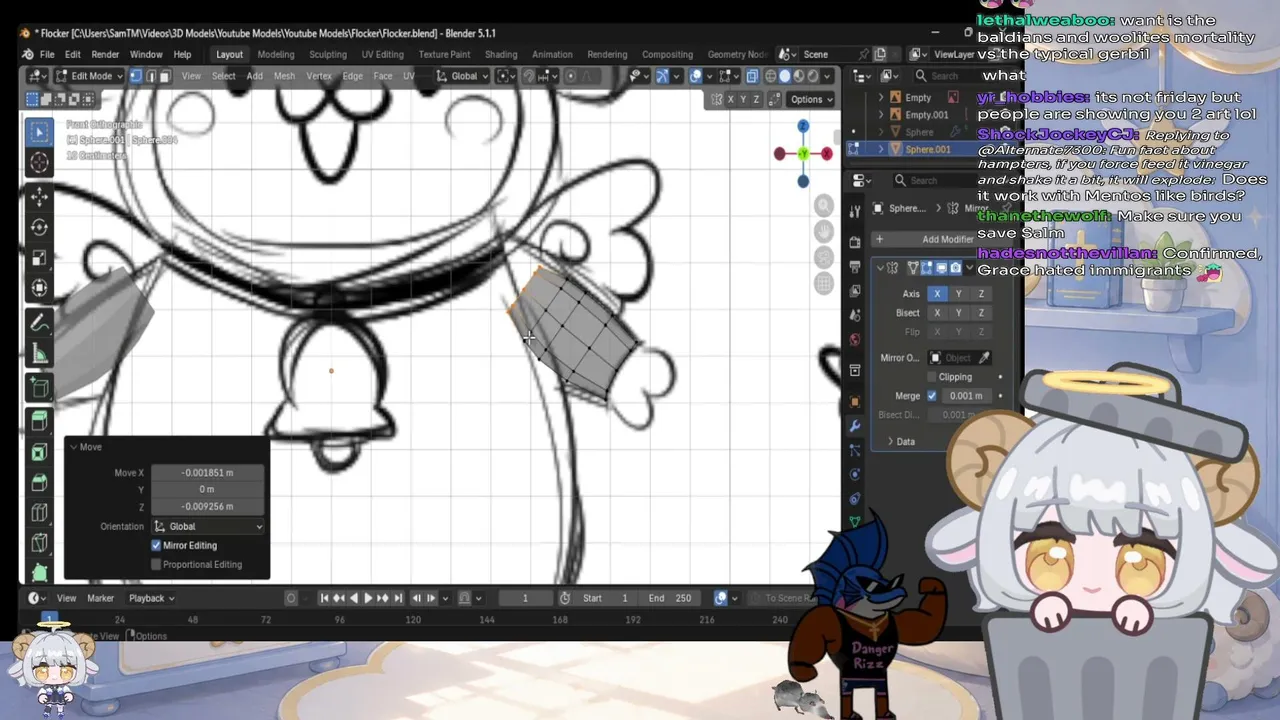Click the Mirror Object eyedropper

[x=984, y=358]
